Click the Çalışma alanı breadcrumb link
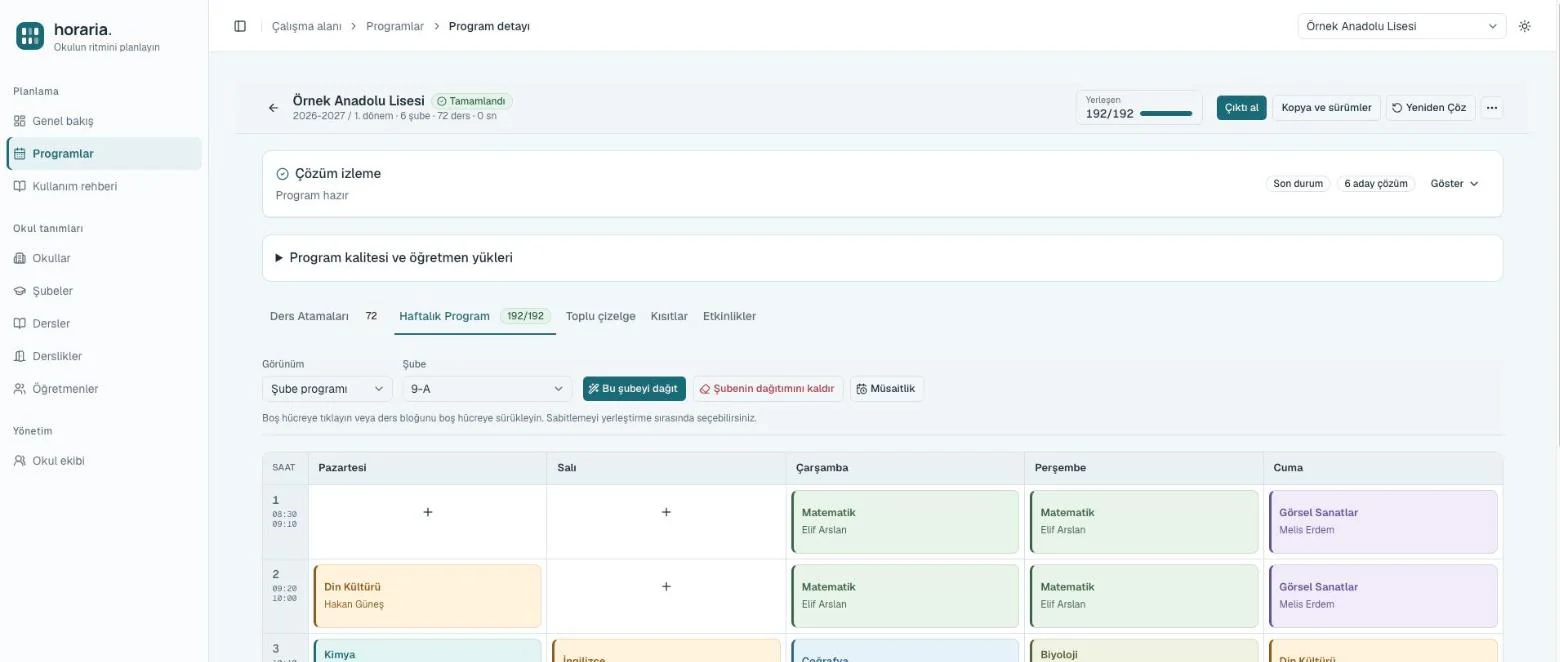The image size is (1560, 662). click(307, 26)
